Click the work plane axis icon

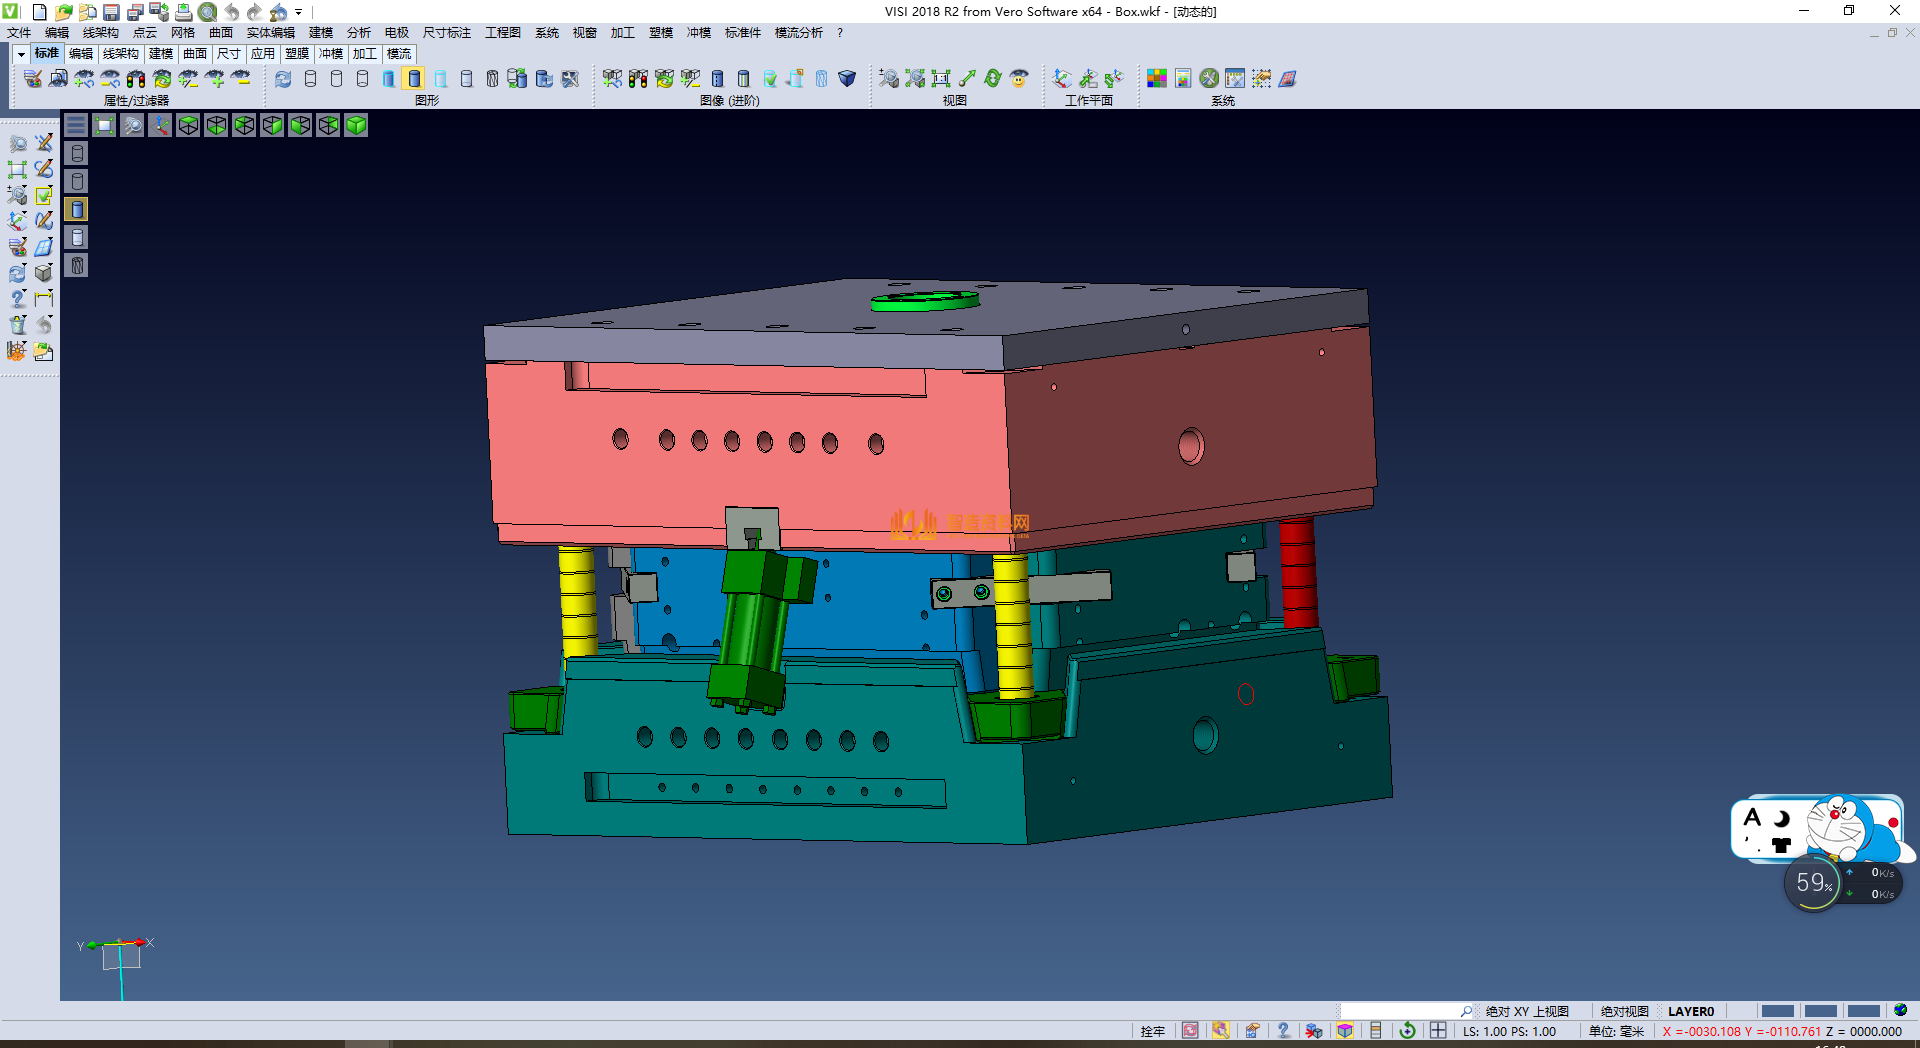tap(1062, 79)
